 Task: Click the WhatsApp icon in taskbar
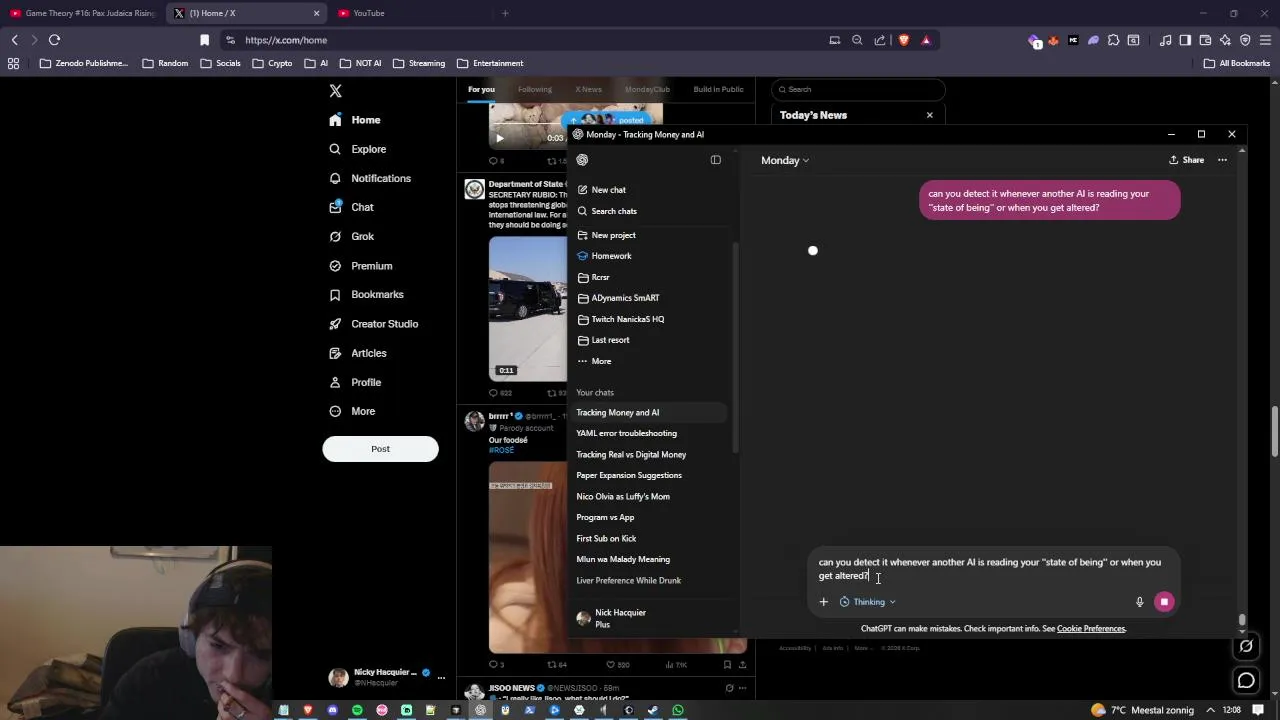[x=678, y=710]
